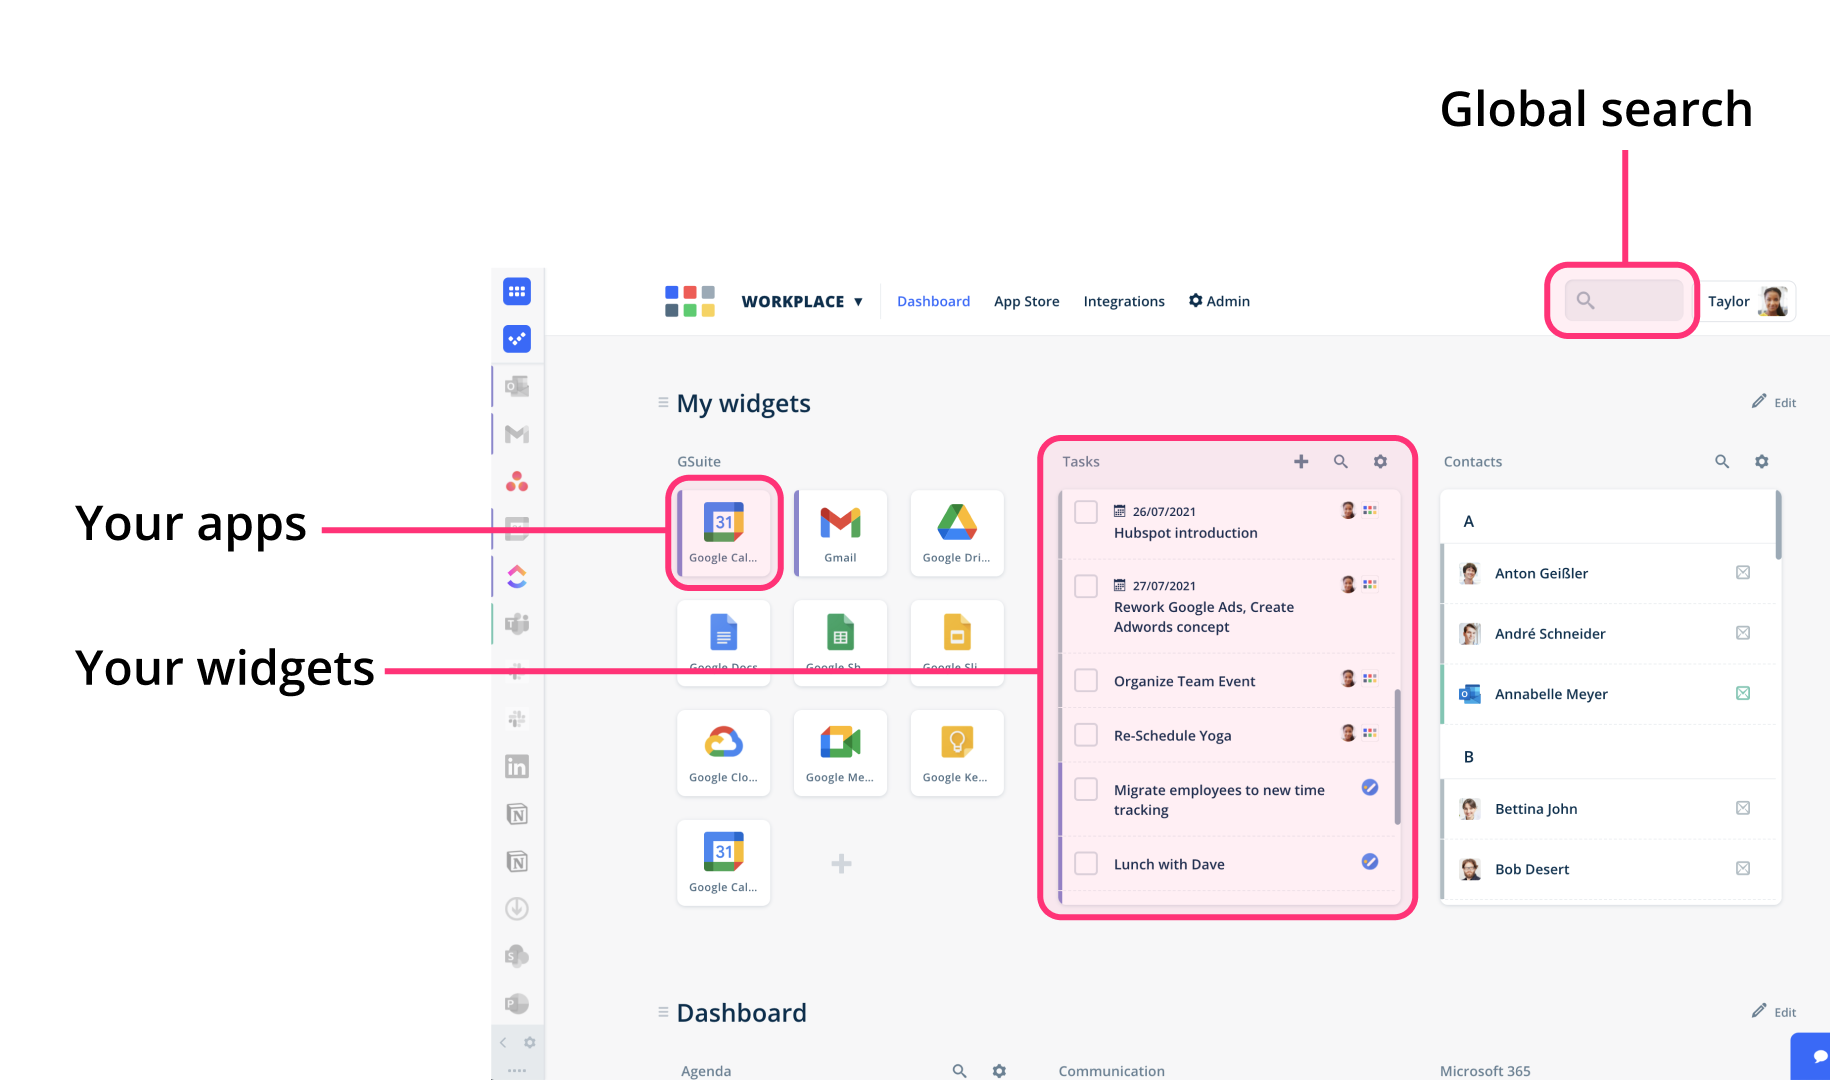The height and width of the screenshot is (1081, 1831).
Task: Open the Google Cloud app tile
Action: coord(724,753)
